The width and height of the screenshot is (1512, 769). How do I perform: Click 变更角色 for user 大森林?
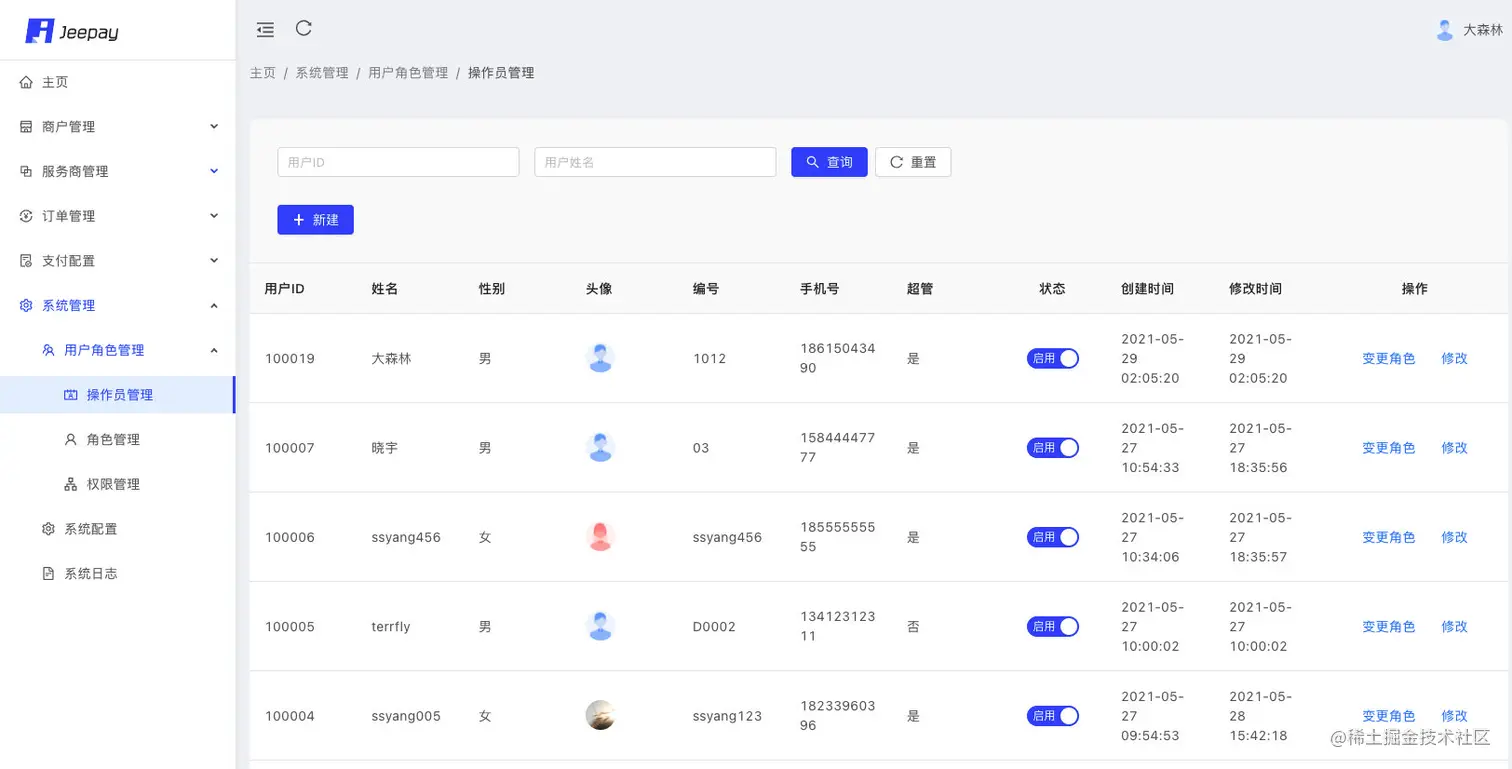pos(1389,358)
